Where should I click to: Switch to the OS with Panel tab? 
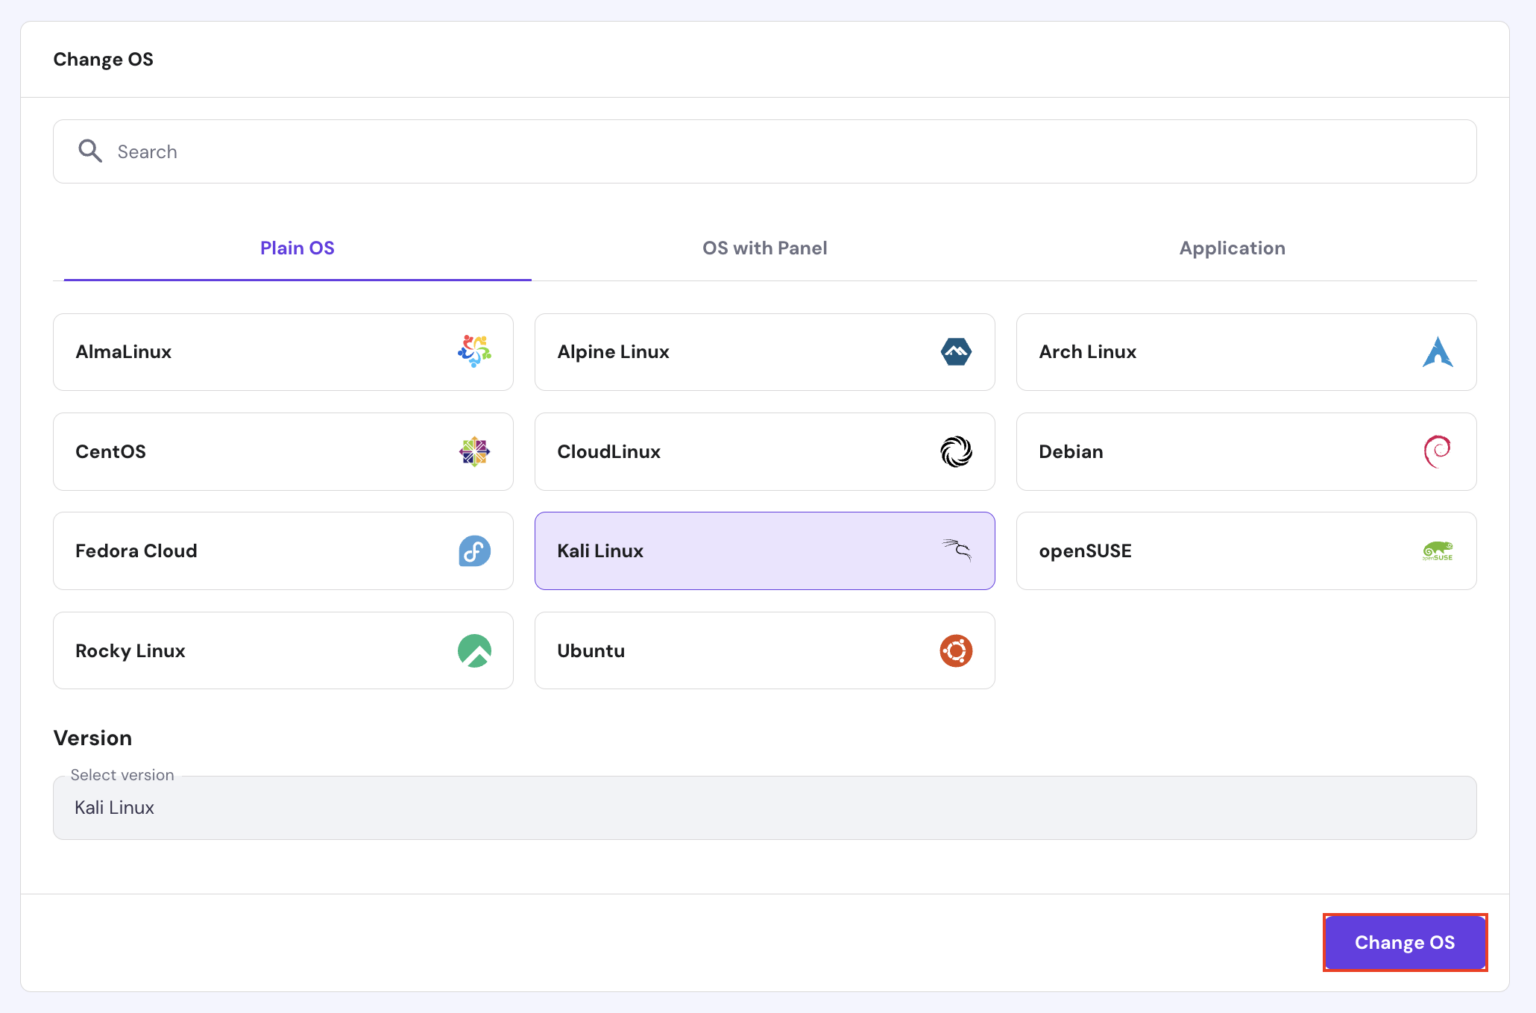(764, 248)
